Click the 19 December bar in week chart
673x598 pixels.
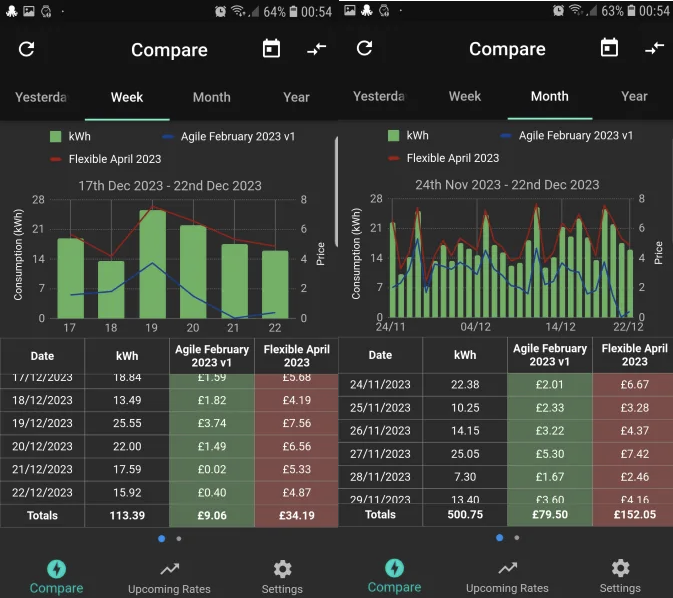[x=152, y=264]
